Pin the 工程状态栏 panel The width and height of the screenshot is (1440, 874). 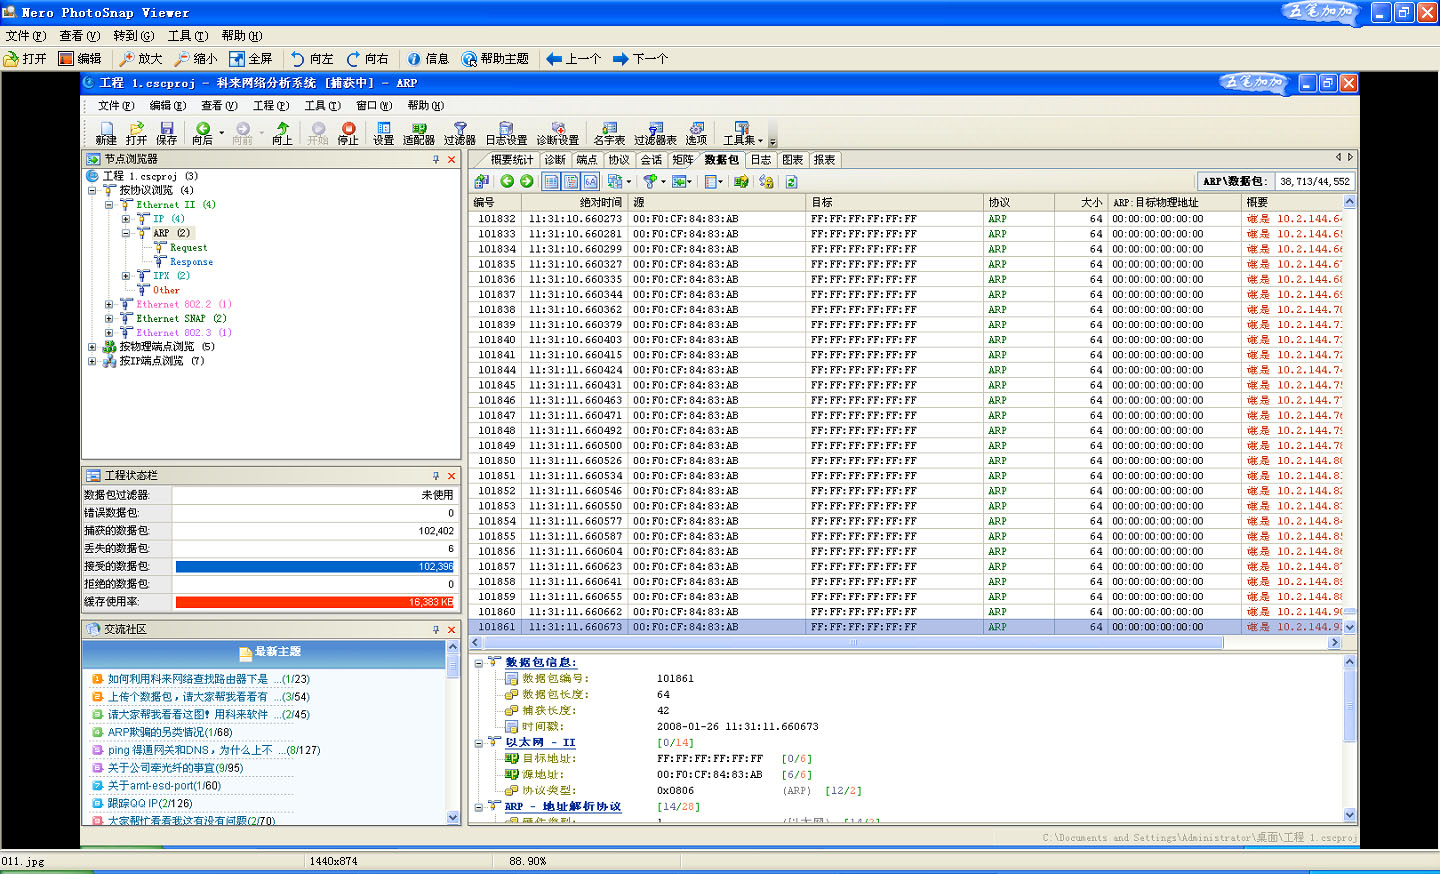pyautogui.click(x=436, y=476)
